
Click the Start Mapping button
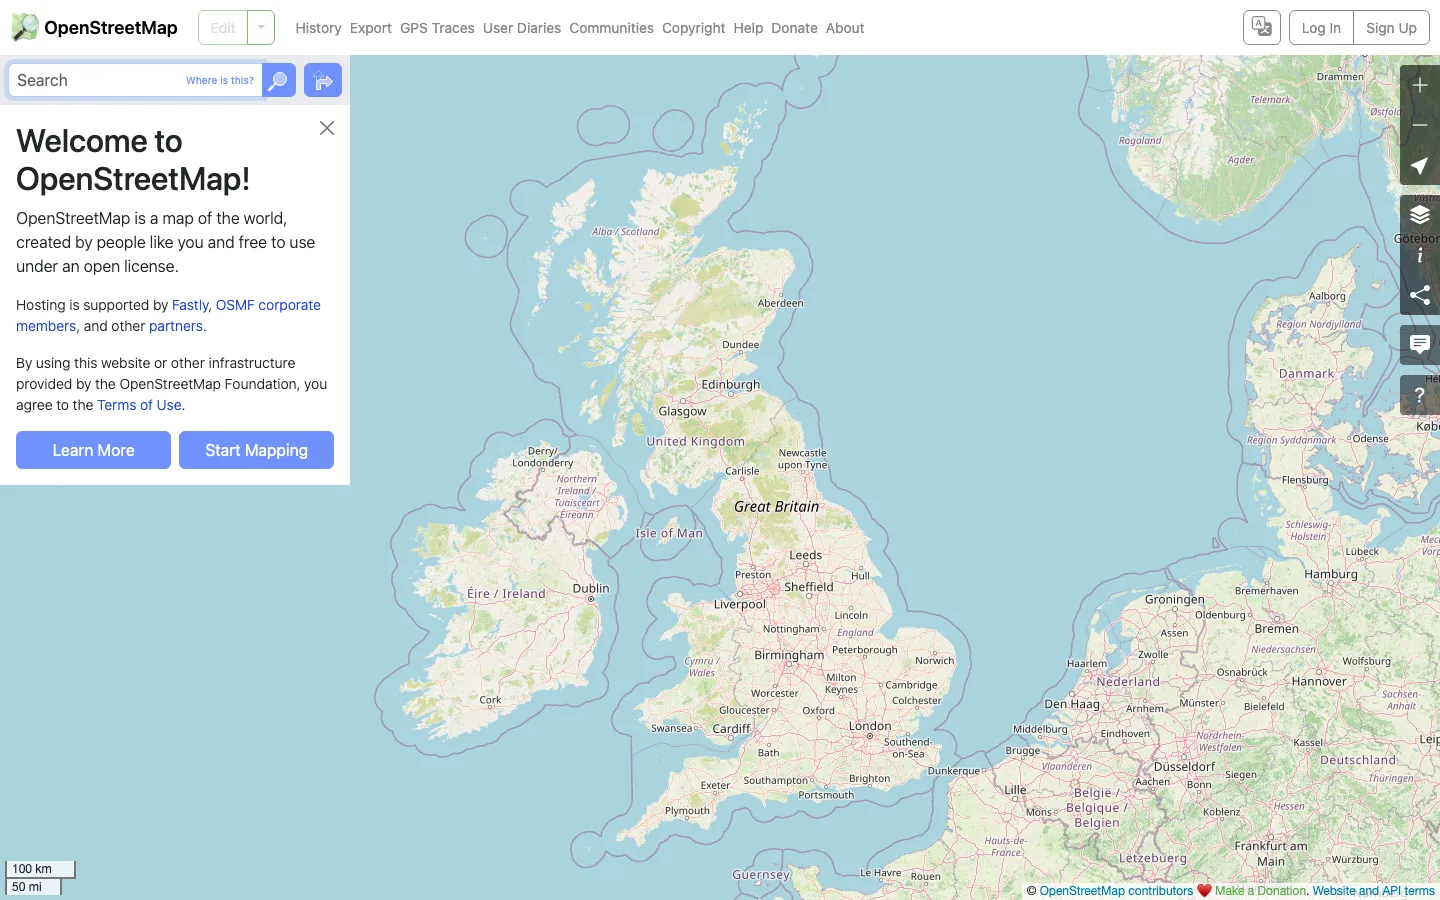pos(256,450)
